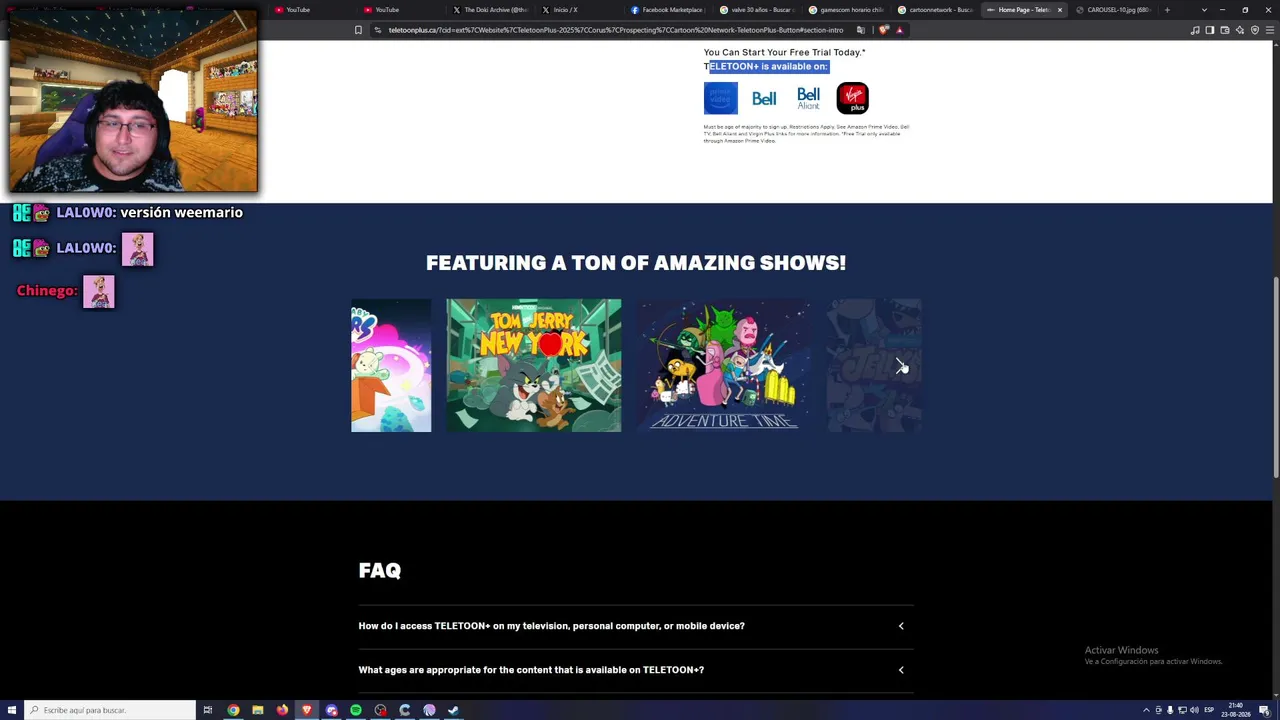1280x720 pixels.
Task: Open the Windows Start menu
Action: 12,710
